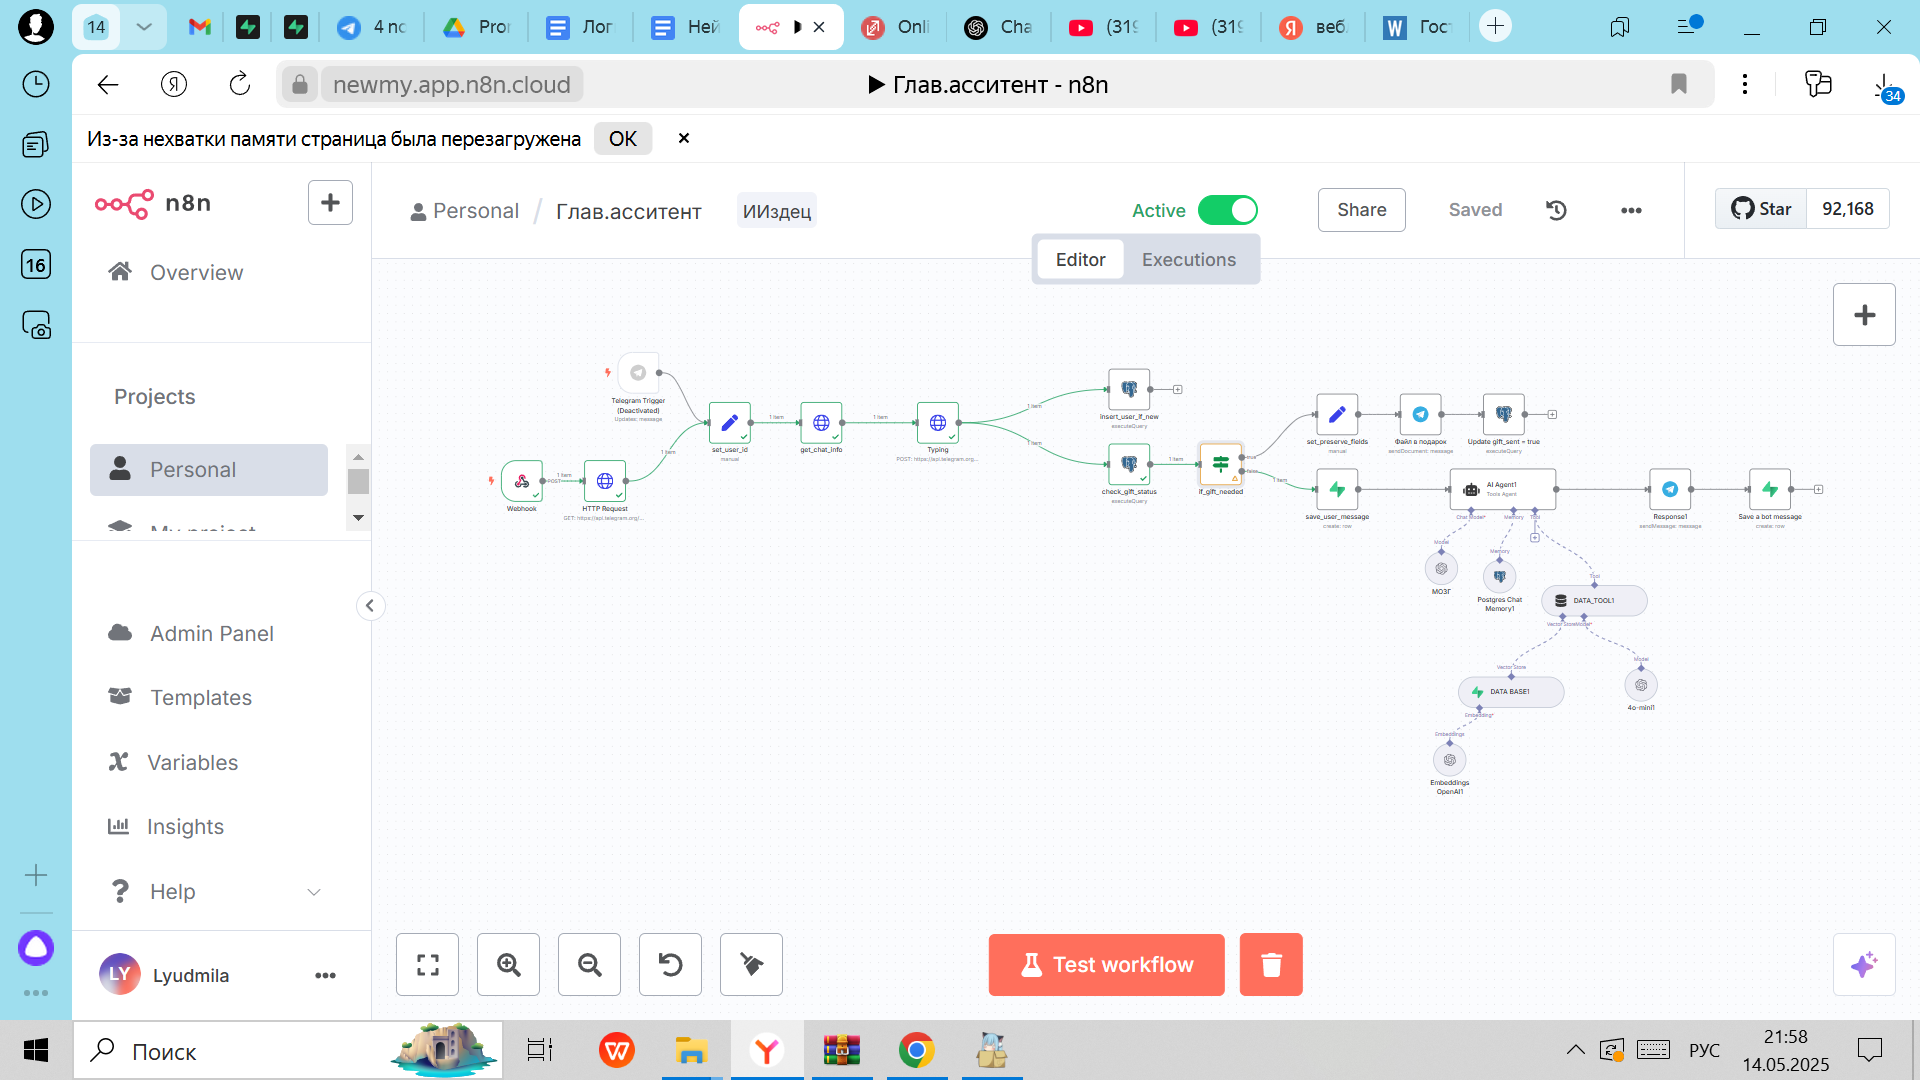Toggle the workflow Active switch
Image resolution: width=1920 pixels, height=1080 pixels.
[1227, 210]
